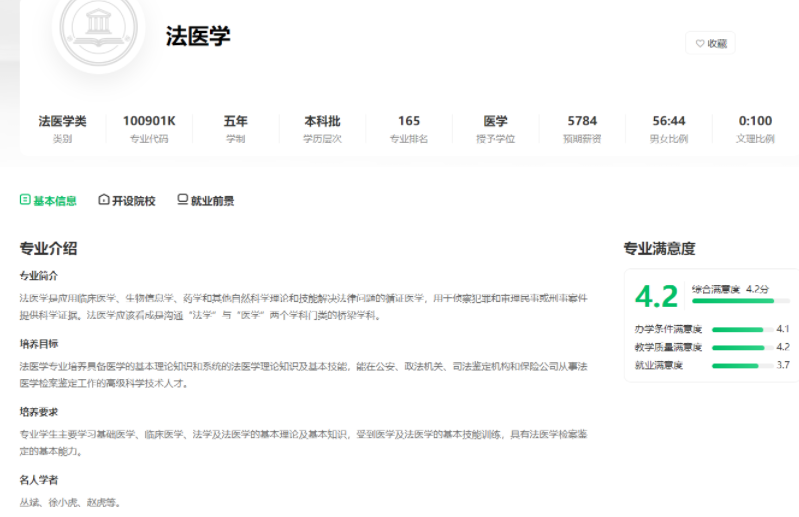This screenshot has height=517, width=799.
Task: Click the 开设院校 house icon
Action: pos(103,200)
